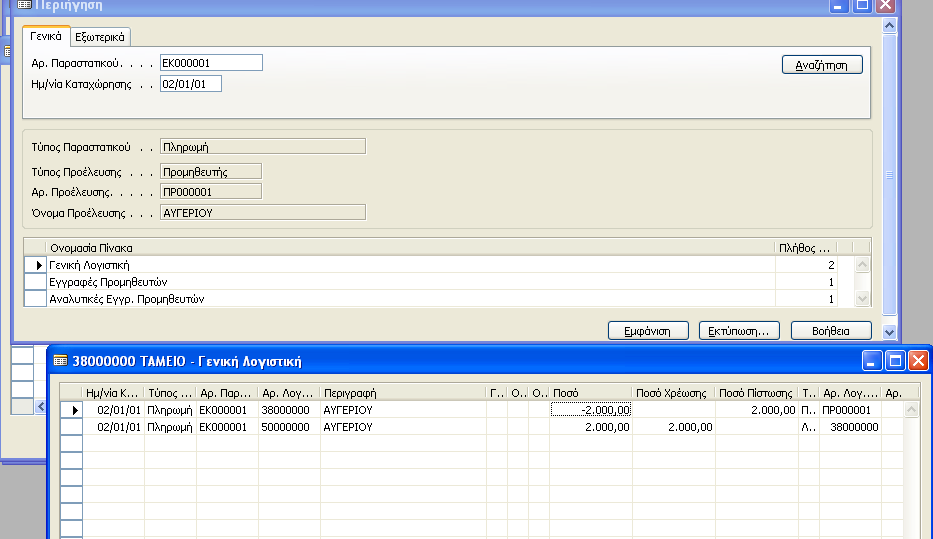The image size is (933, 539).
Task: Click the Τύπος column header in ledger
Action: tap(170, 393)
